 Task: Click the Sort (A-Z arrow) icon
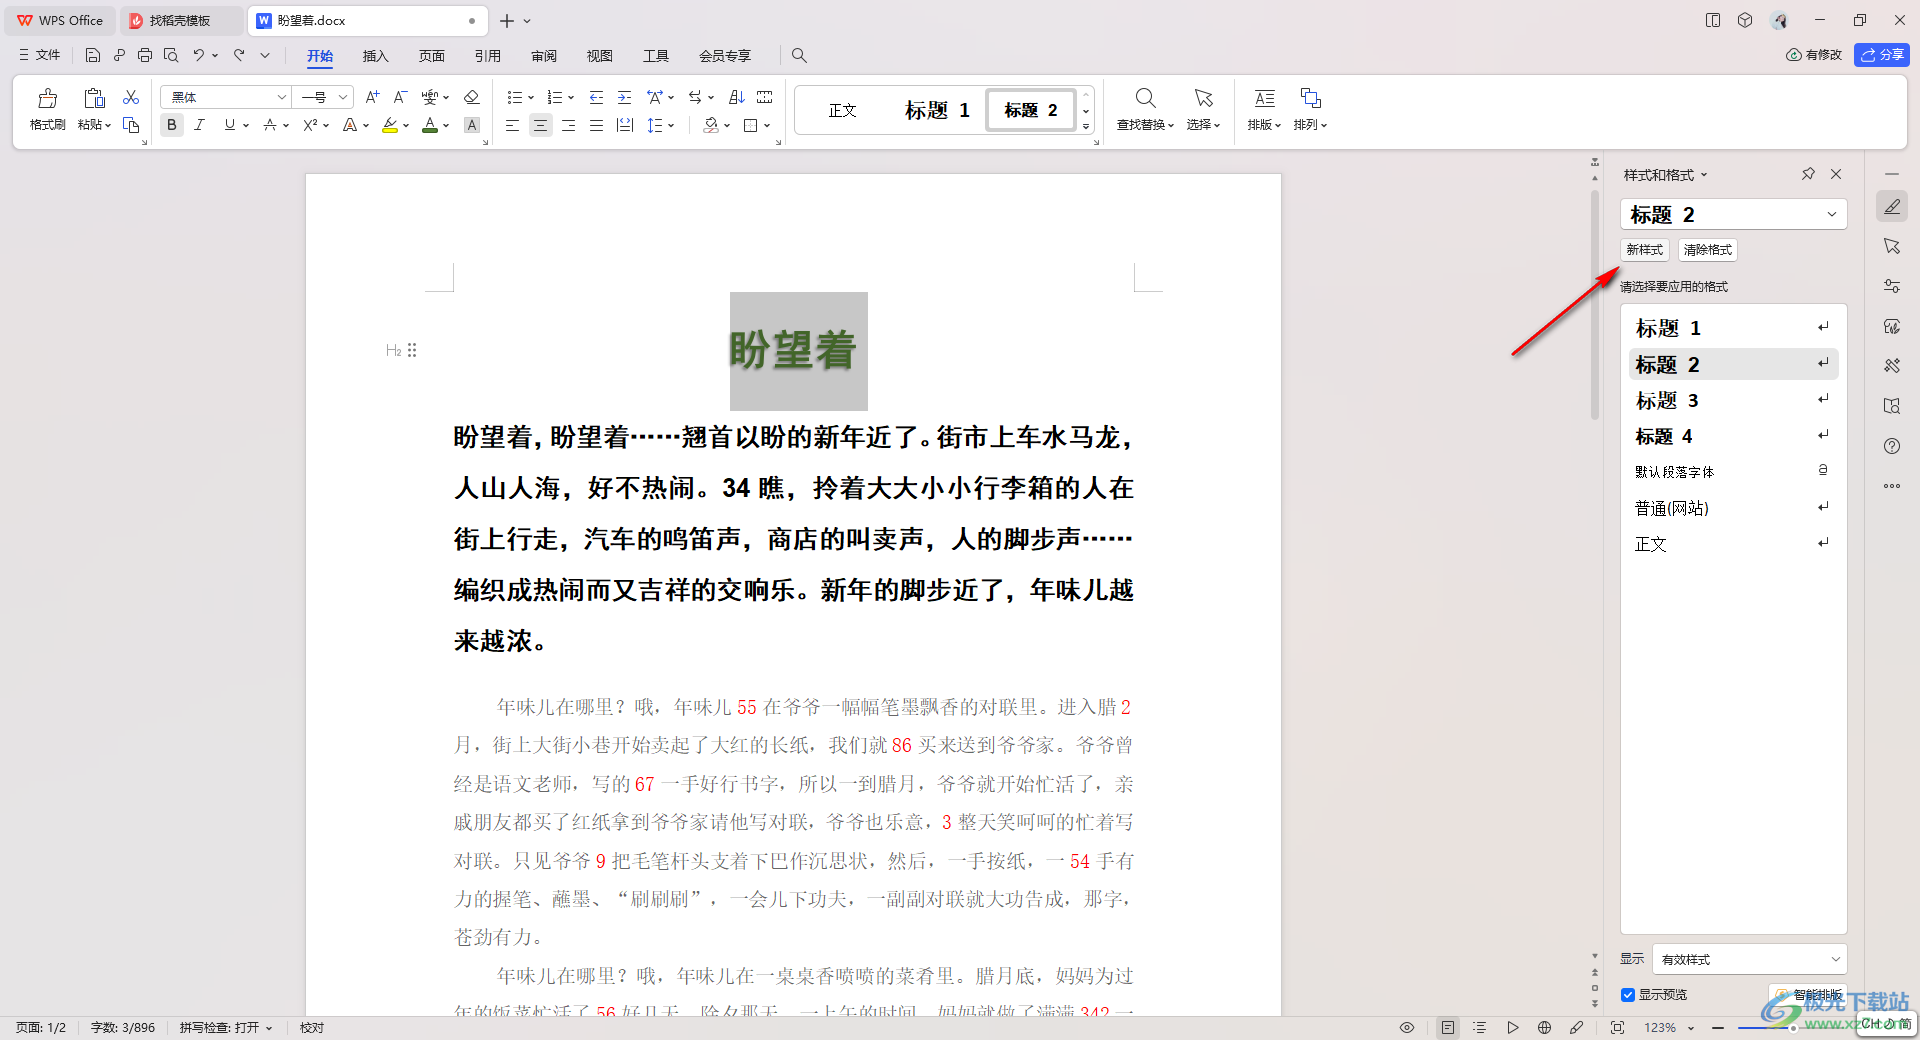coord(737,97)
